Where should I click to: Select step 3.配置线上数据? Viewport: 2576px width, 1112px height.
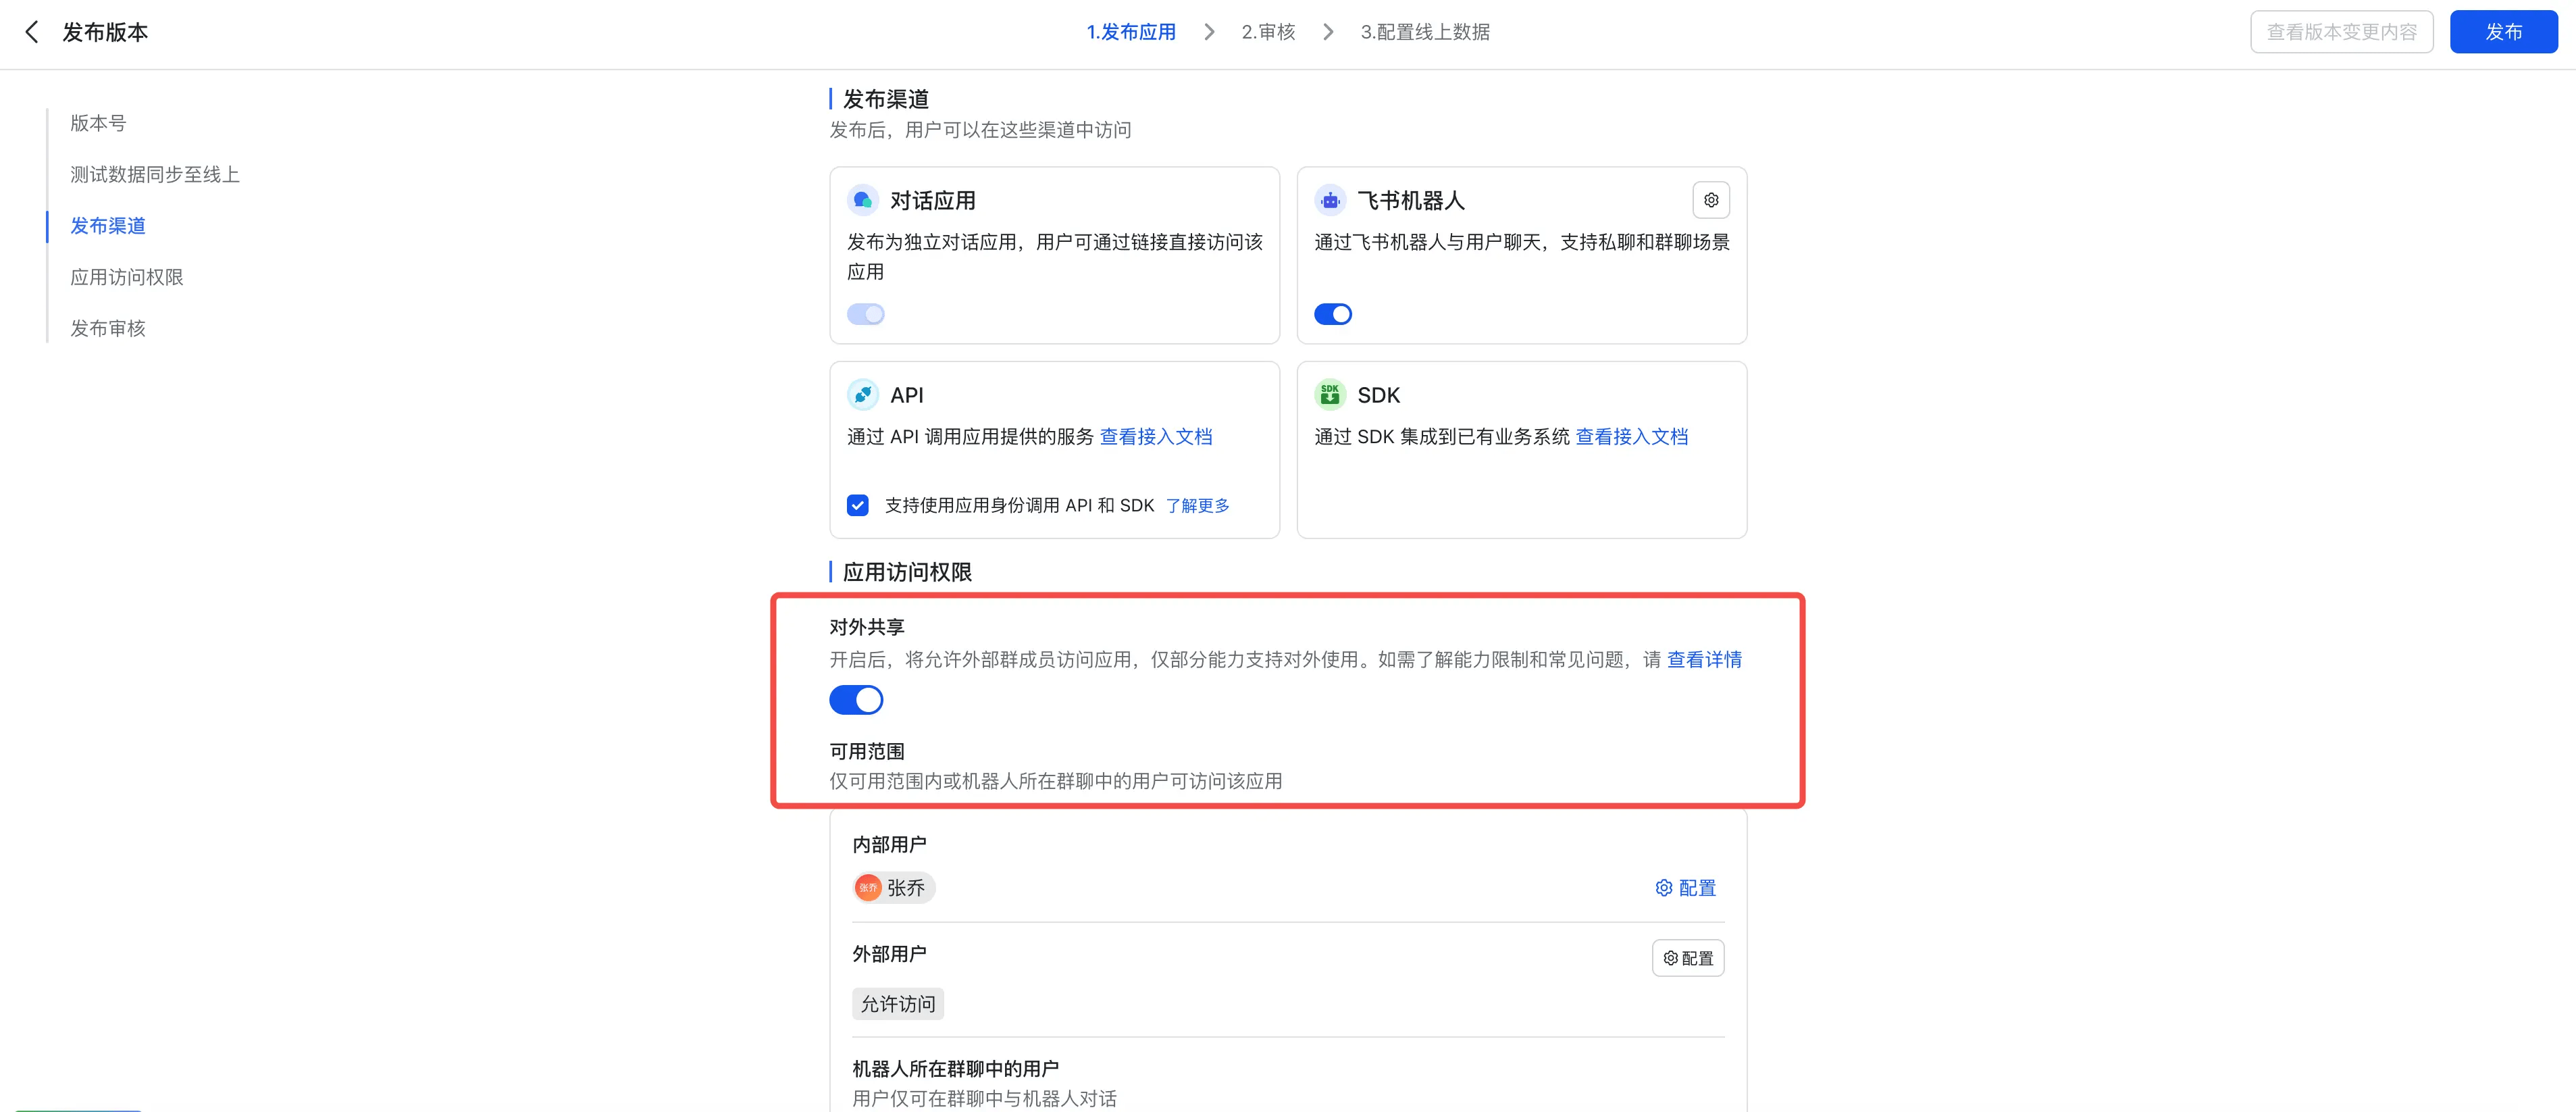(x=1425, y=32)
